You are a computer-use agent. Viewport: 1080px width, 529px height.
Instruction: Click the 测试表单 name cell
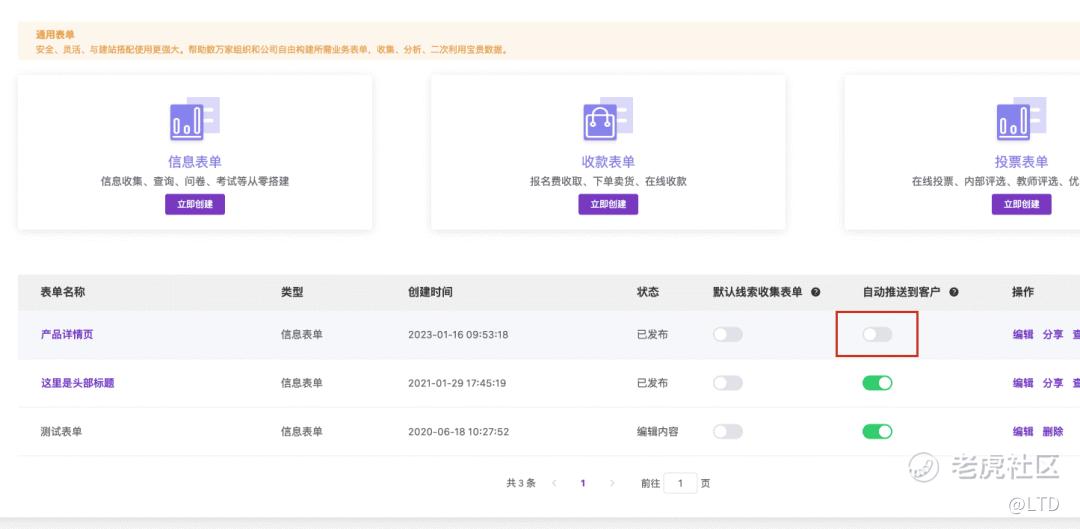pos(61,432)
